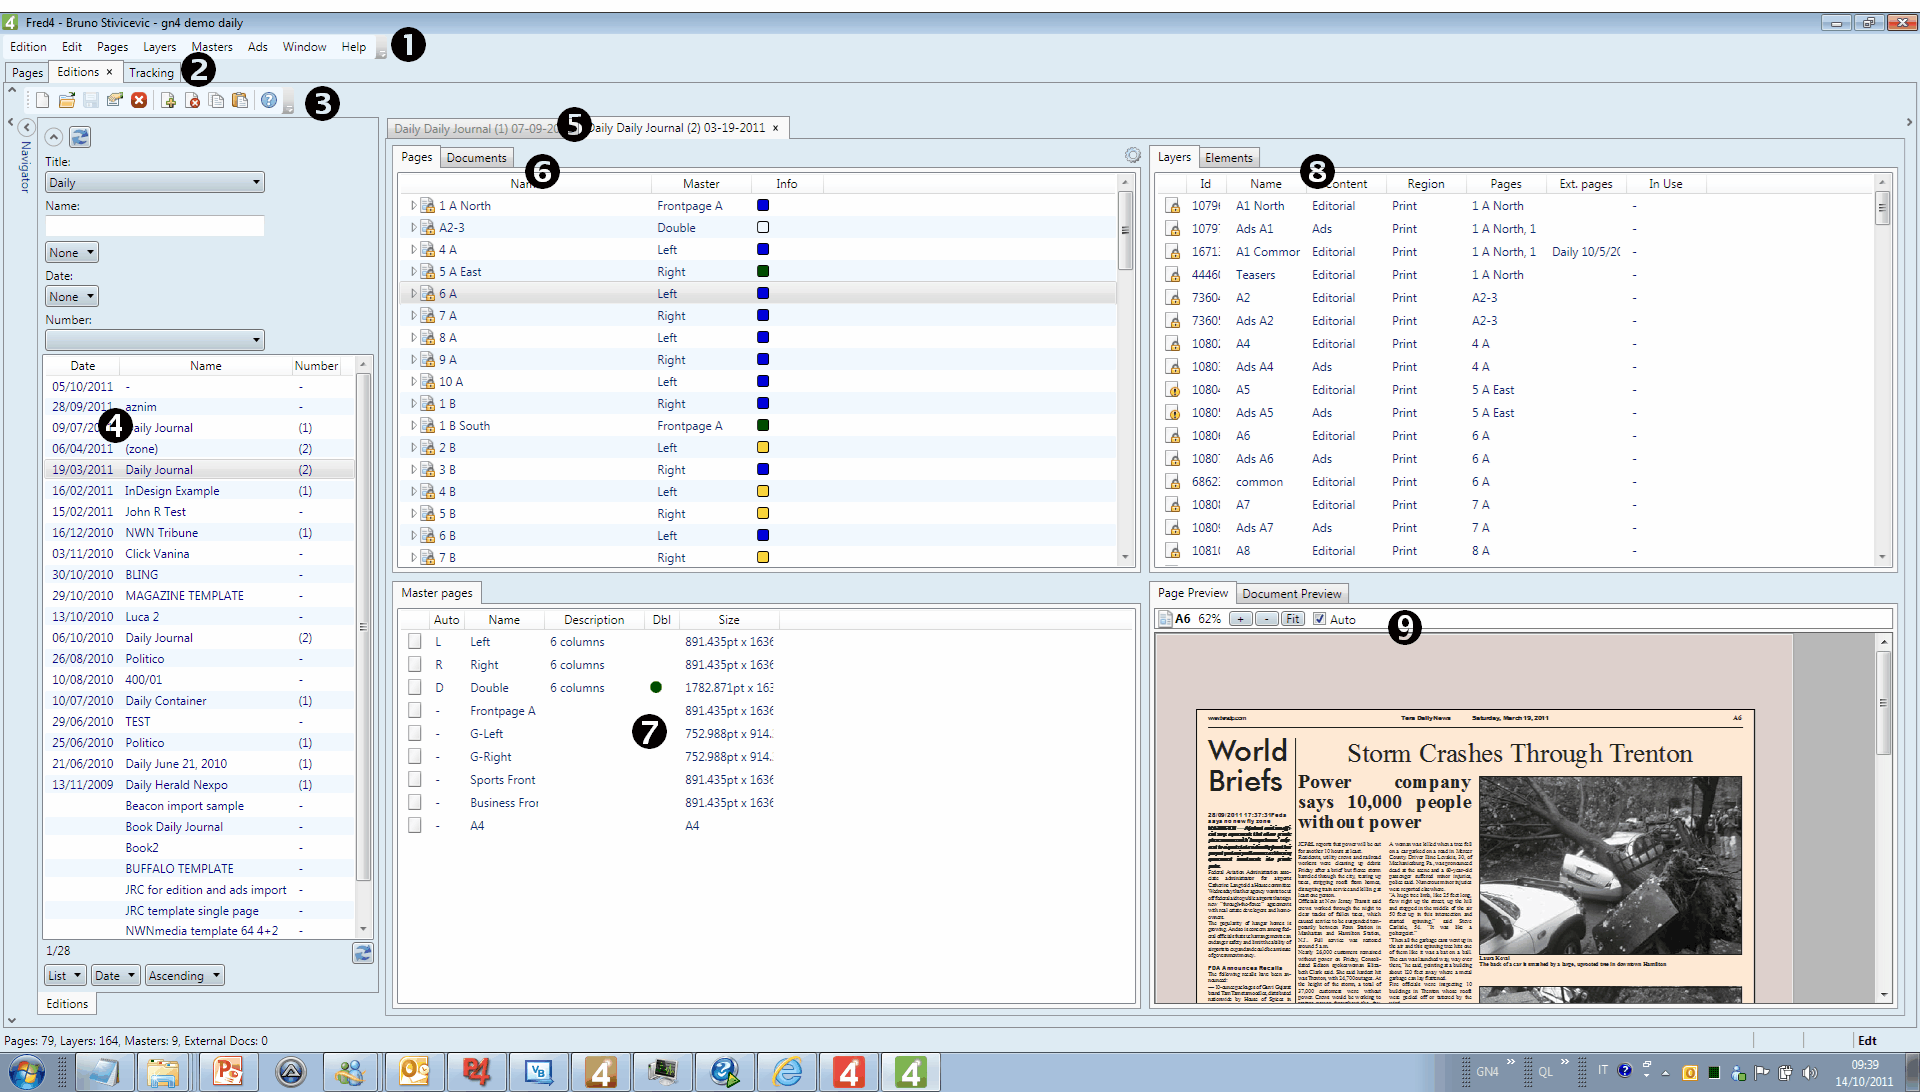Check the Auto box for Frontpage A master
The width and height of the screenshot is (1920, 1092).
click(414, 711)
